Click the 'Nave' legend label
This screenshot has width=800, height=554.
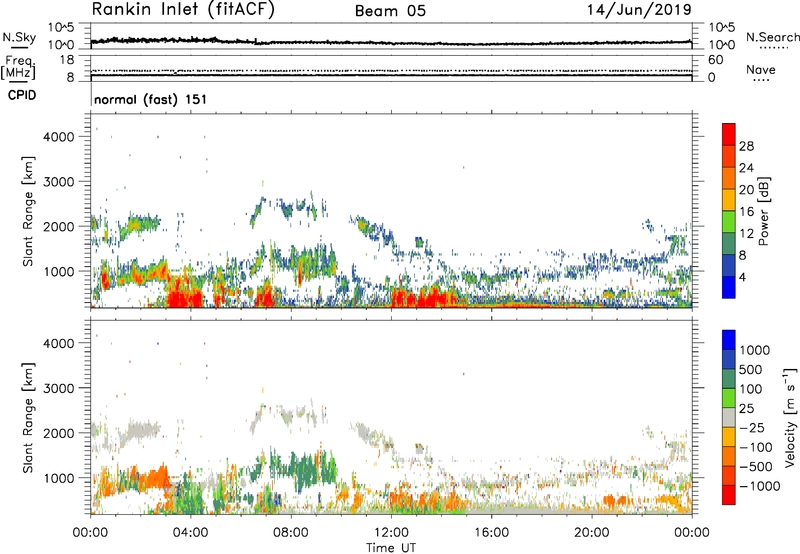coord(761,69)
